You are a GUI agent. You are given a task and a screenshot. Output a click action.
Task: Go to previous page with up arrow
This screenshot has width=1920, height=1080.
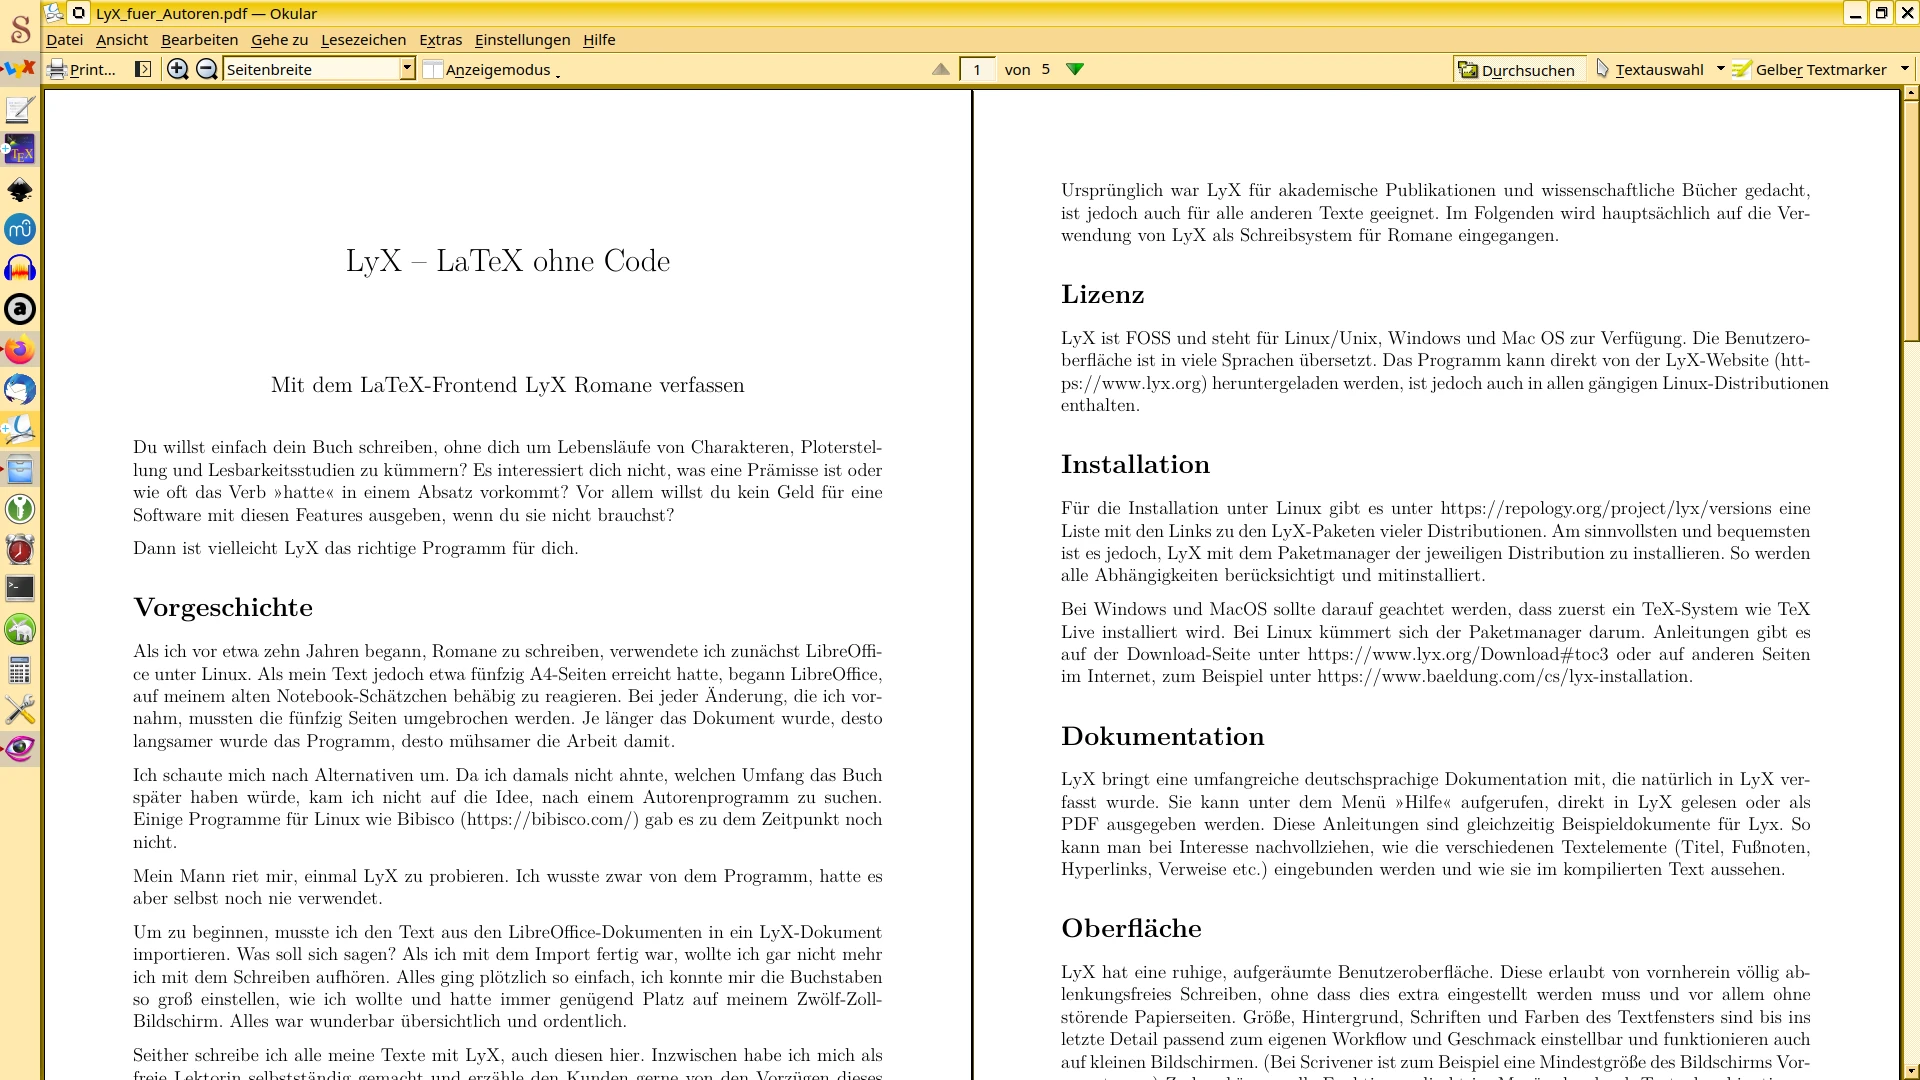click(941, 69)
